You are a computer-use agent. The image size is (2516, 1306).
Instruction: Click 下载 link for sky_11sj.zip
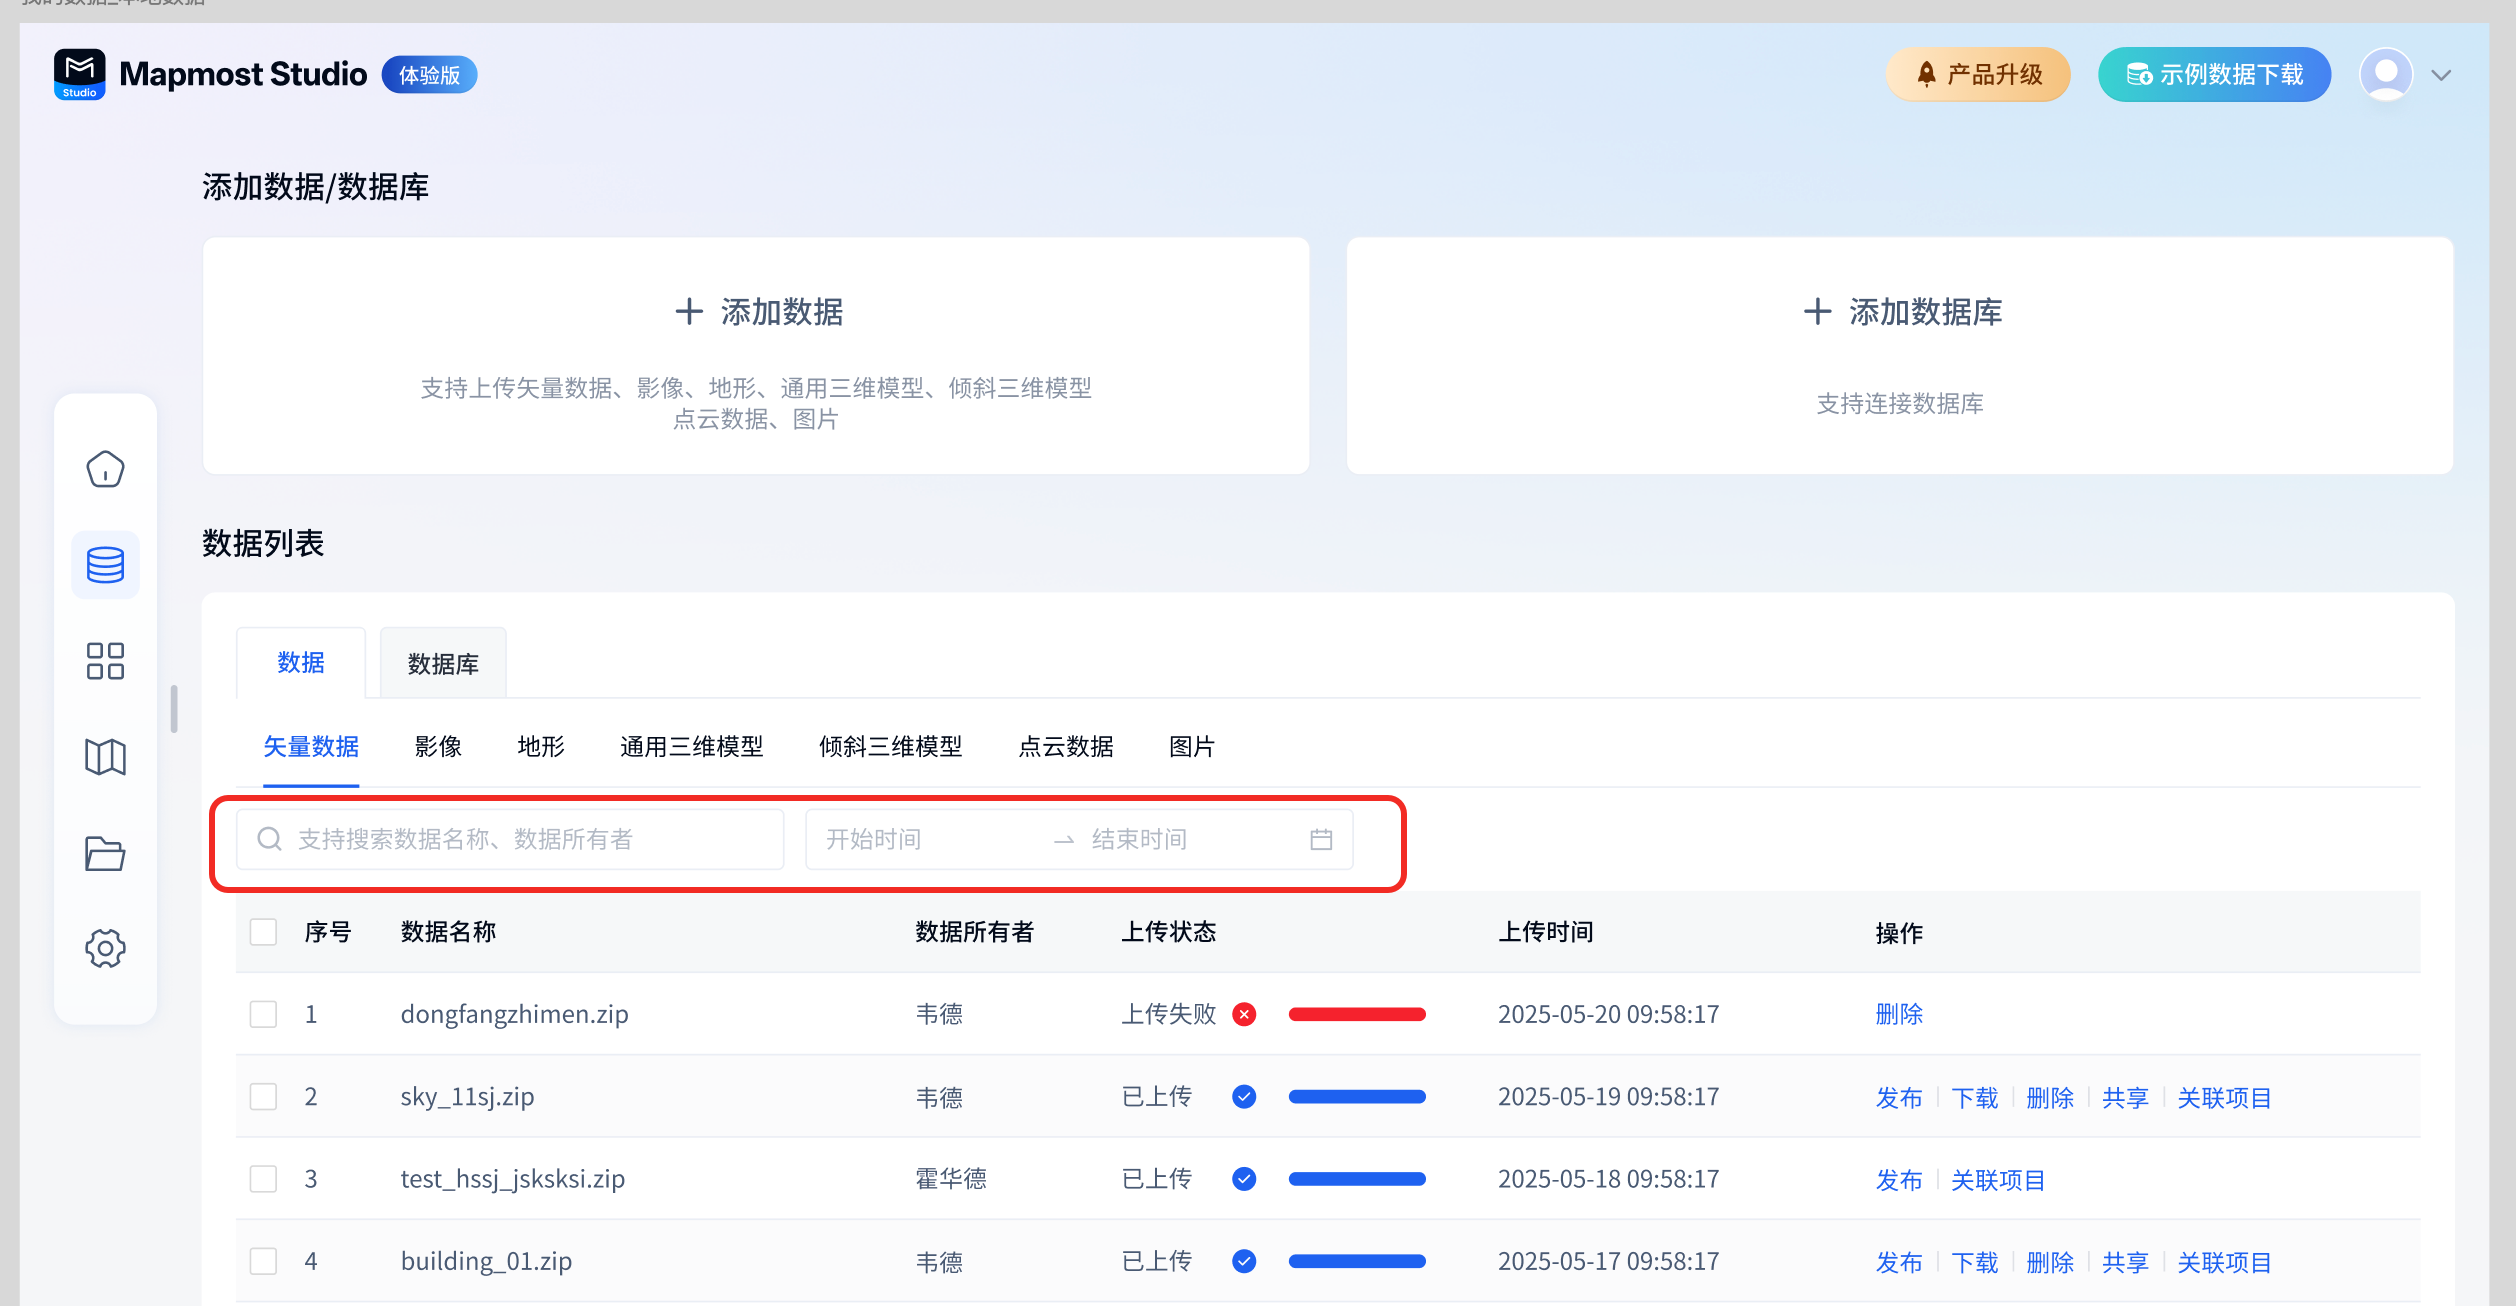tap(1974, 1097)
